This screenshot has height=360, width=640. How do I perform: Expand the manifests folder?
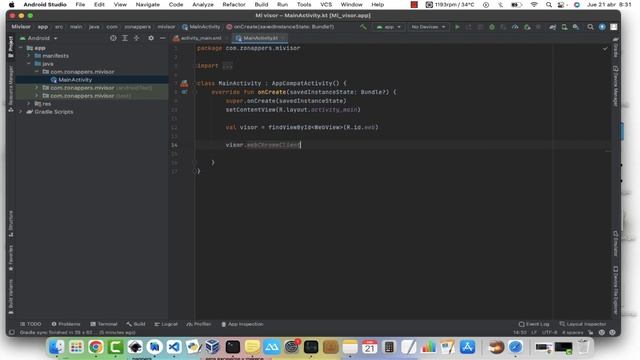[29, 56]
